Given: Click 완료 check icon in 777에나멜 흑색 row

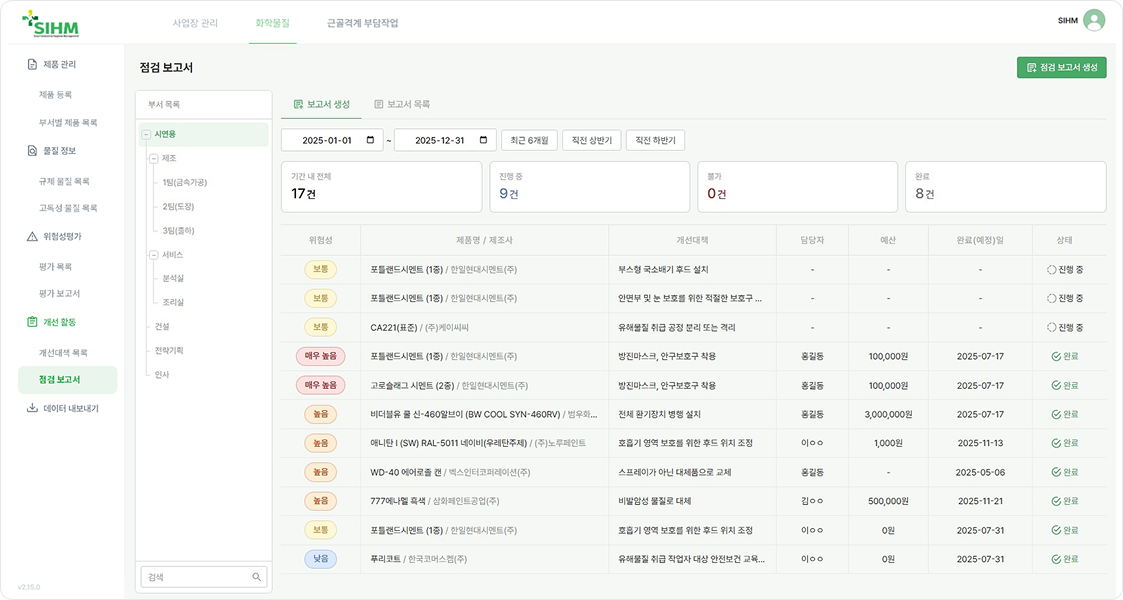Looking at the screenshot, I should point(1056,501).
